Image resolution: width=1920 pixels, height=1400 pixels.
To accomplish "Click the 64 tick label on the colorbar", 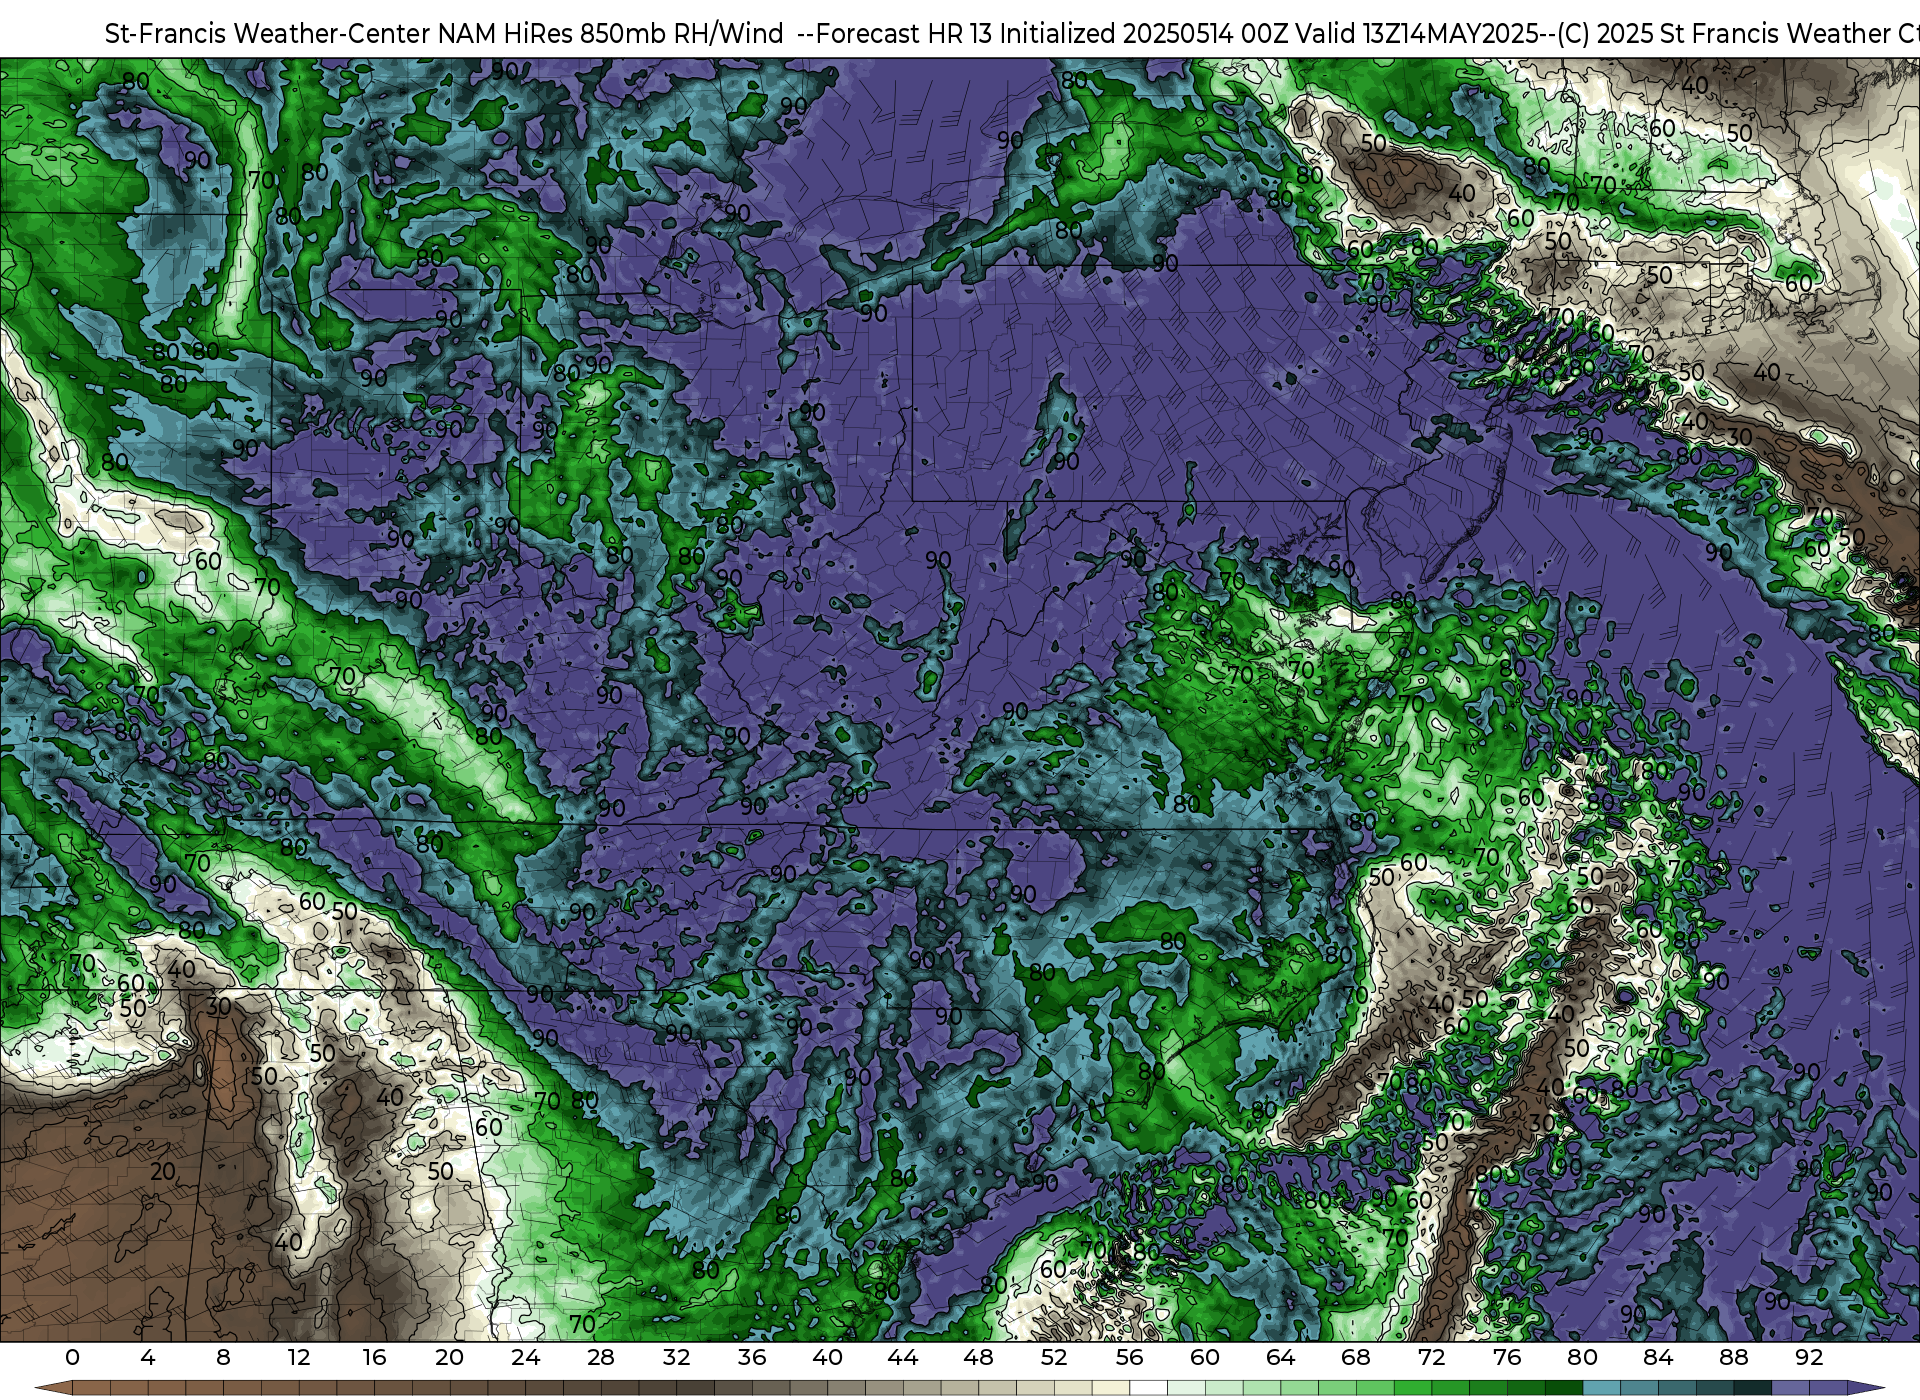I will (1280, 1357).
